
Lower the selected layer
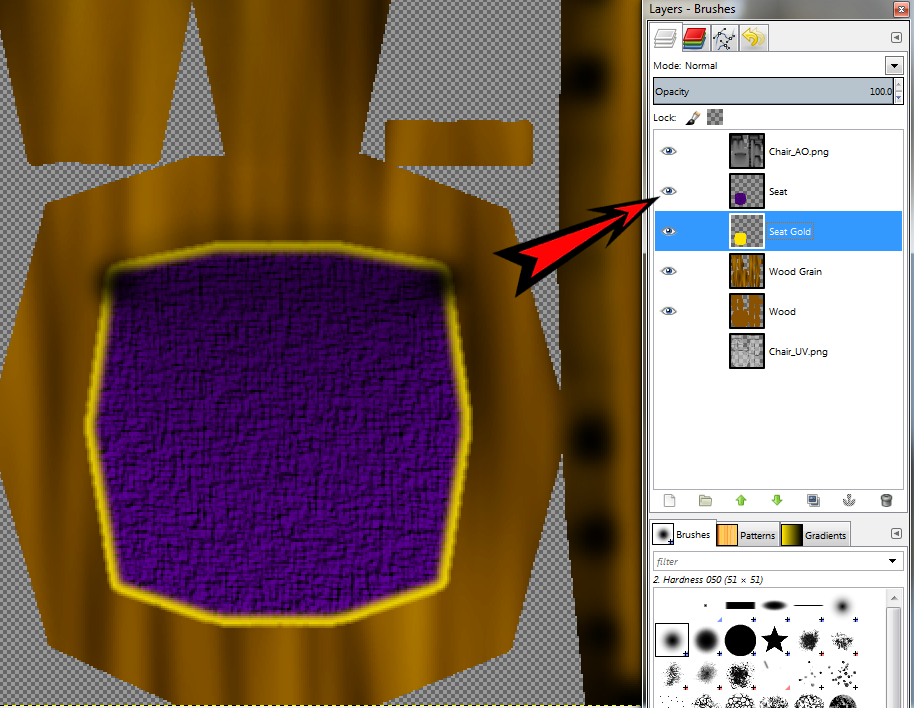(777, 501)
